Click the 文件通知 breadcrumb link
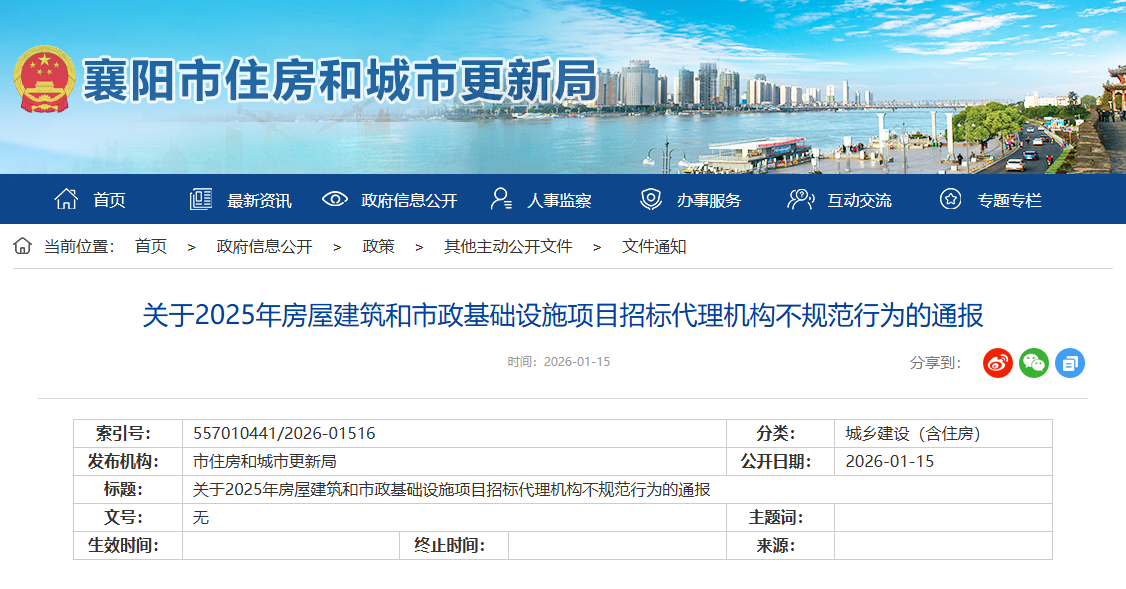The width and height of the screenshot is (1126, 589). click(x=654, y=246)
